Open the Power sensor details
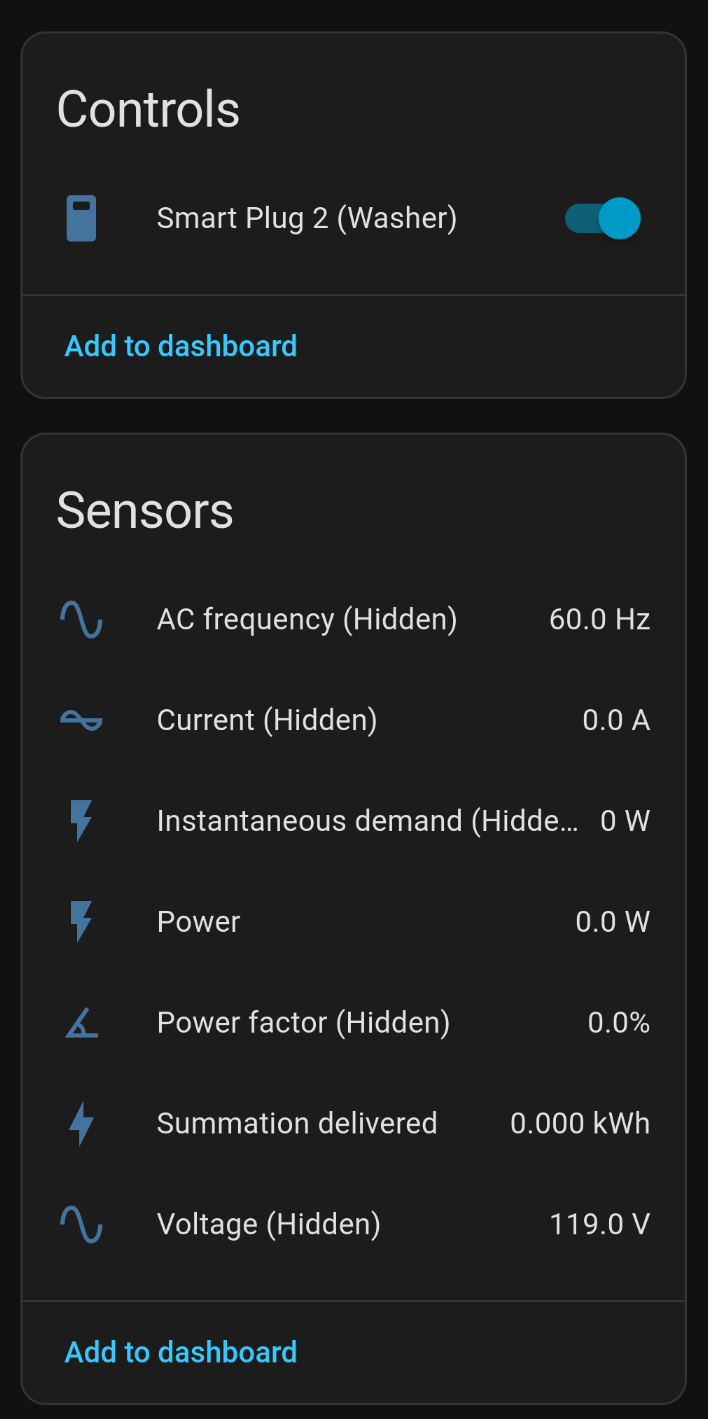708x1419 pixels. tap(198, 922)
